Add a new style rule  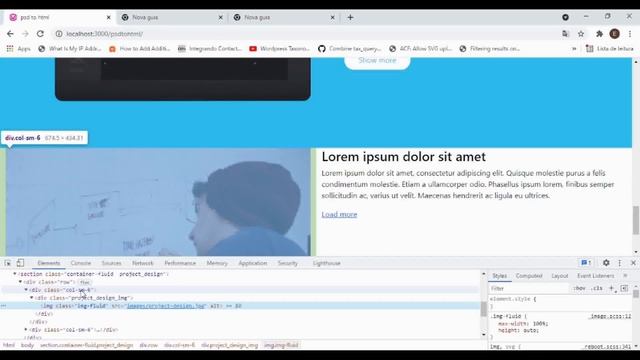pos(611,288)
